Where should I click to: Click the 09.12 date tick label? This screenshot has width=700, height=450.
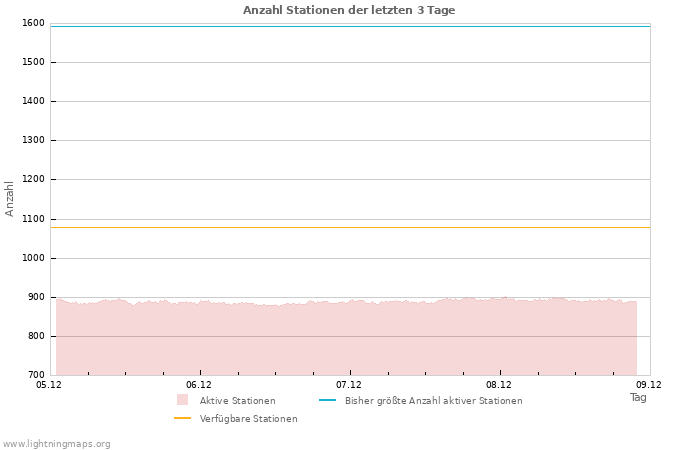pyautogui.click(x=649, y=384)
